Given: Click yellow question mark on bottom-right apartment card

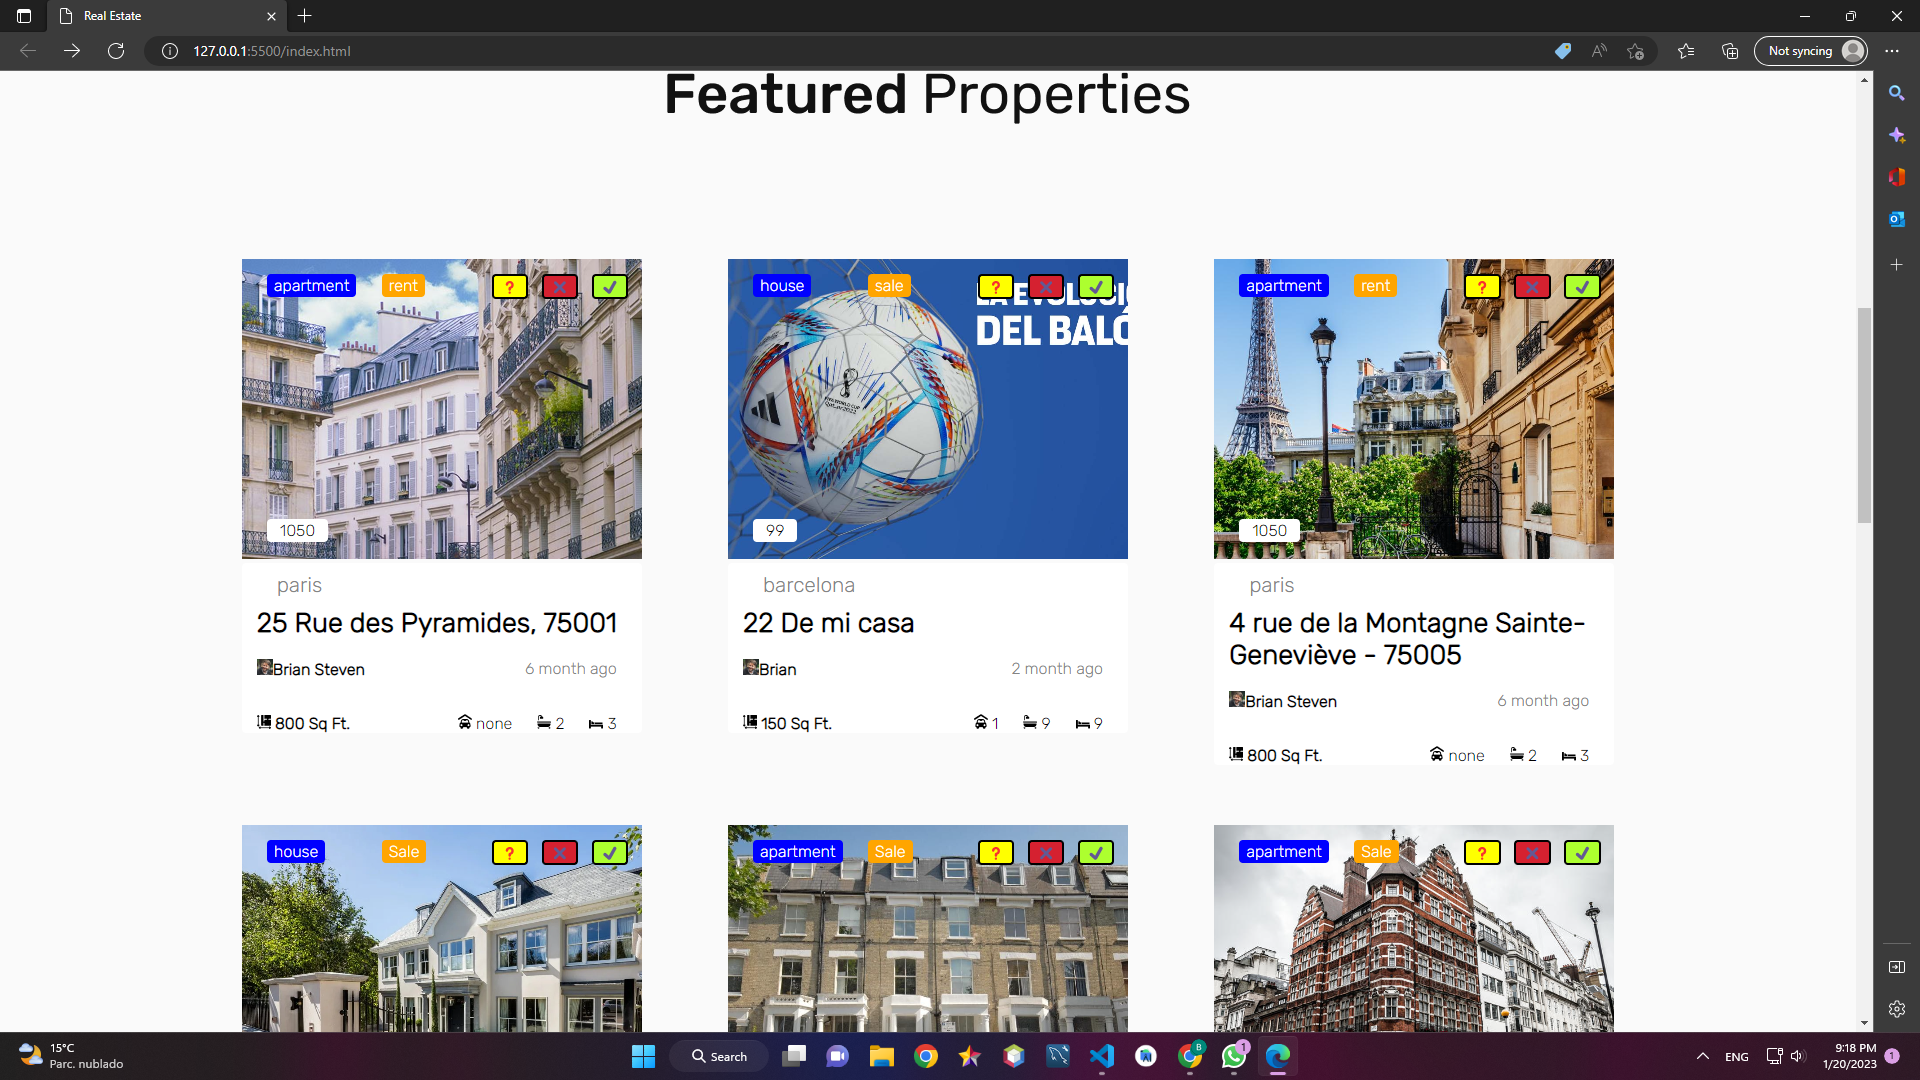Looking at the screenshot, I should coord(1482,853).
